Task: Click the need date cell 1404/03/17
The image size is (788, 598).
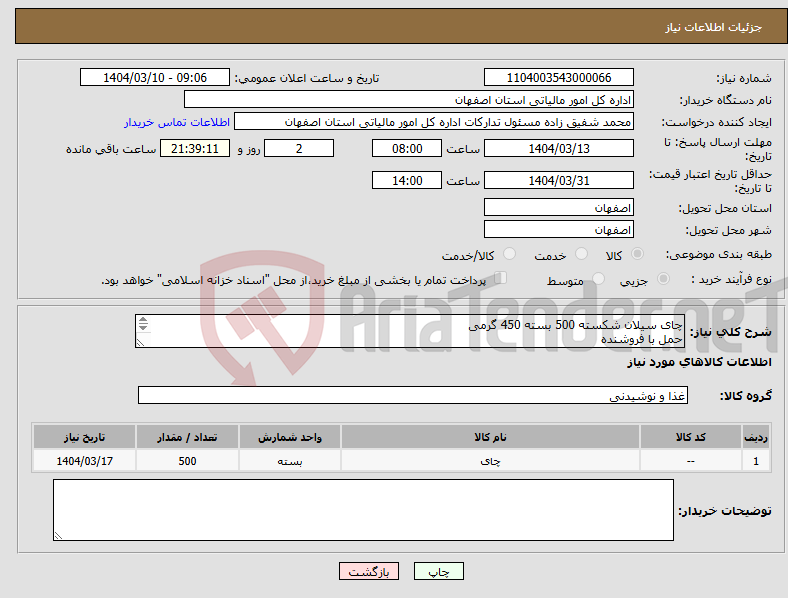Action: (84, 461)
